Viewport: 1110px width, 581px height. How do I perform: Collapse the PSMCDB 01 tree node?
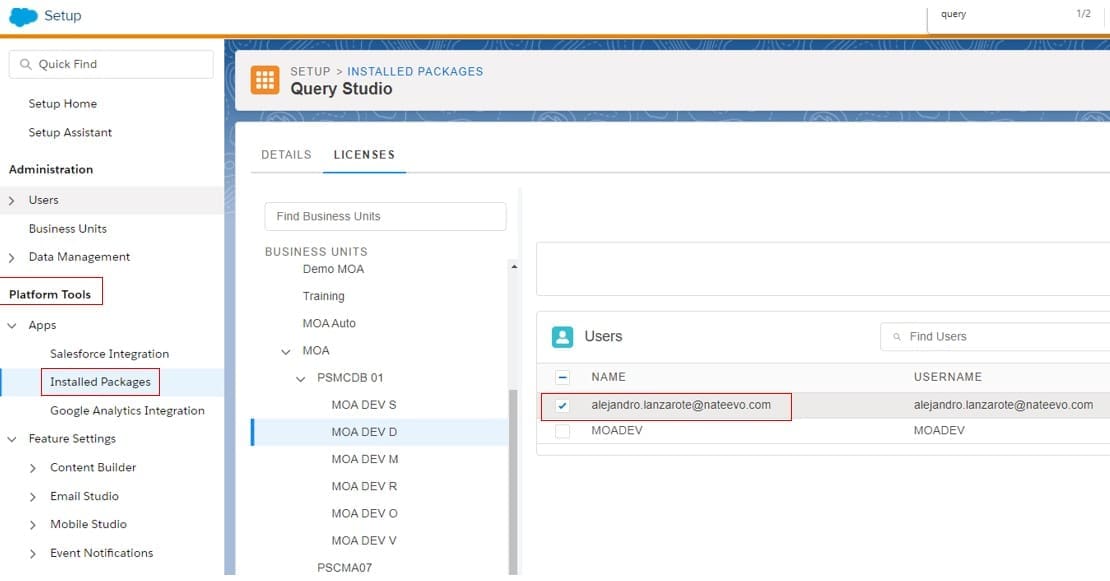(301, 379)
